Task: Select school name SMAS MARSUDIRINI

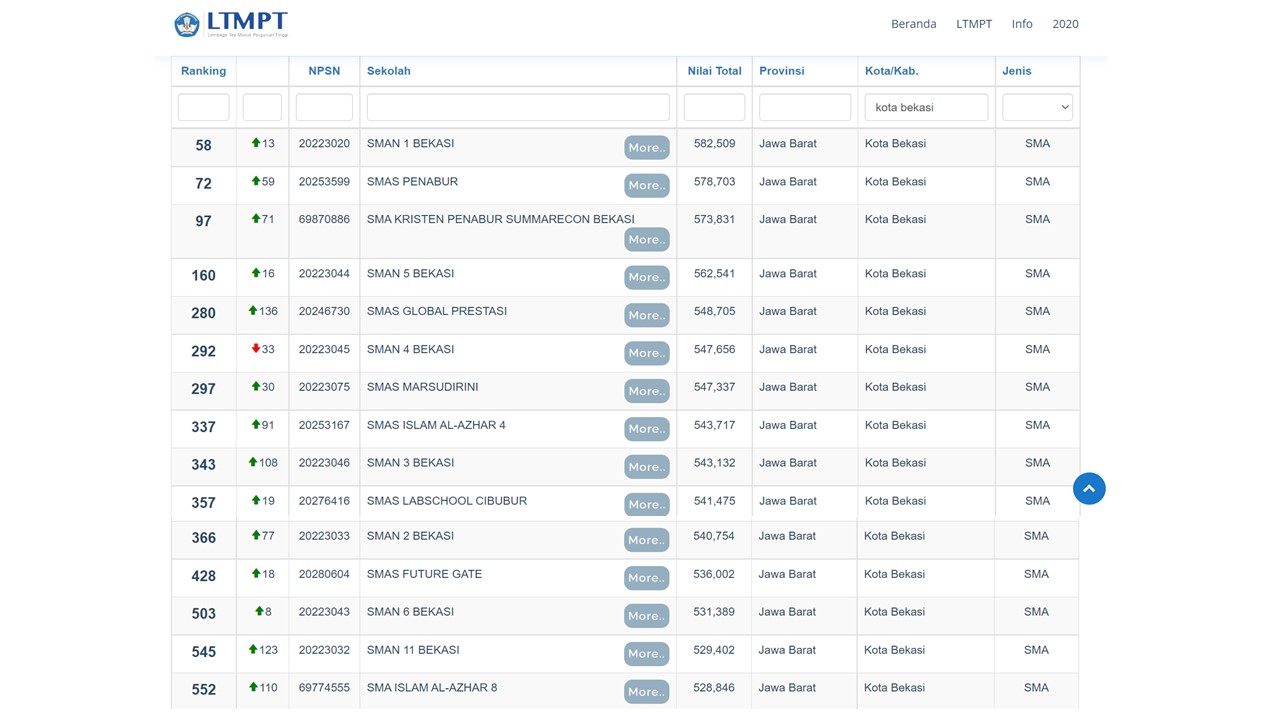Action: pyautogui.click(x=423, y=388)
